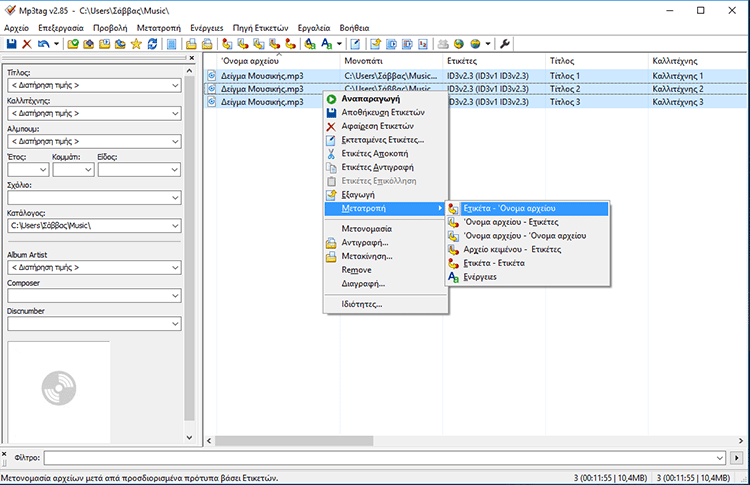The image size is (750, 485).
Task: Expand the Καλλιτέχνης field dropdown
Action: 175,113
